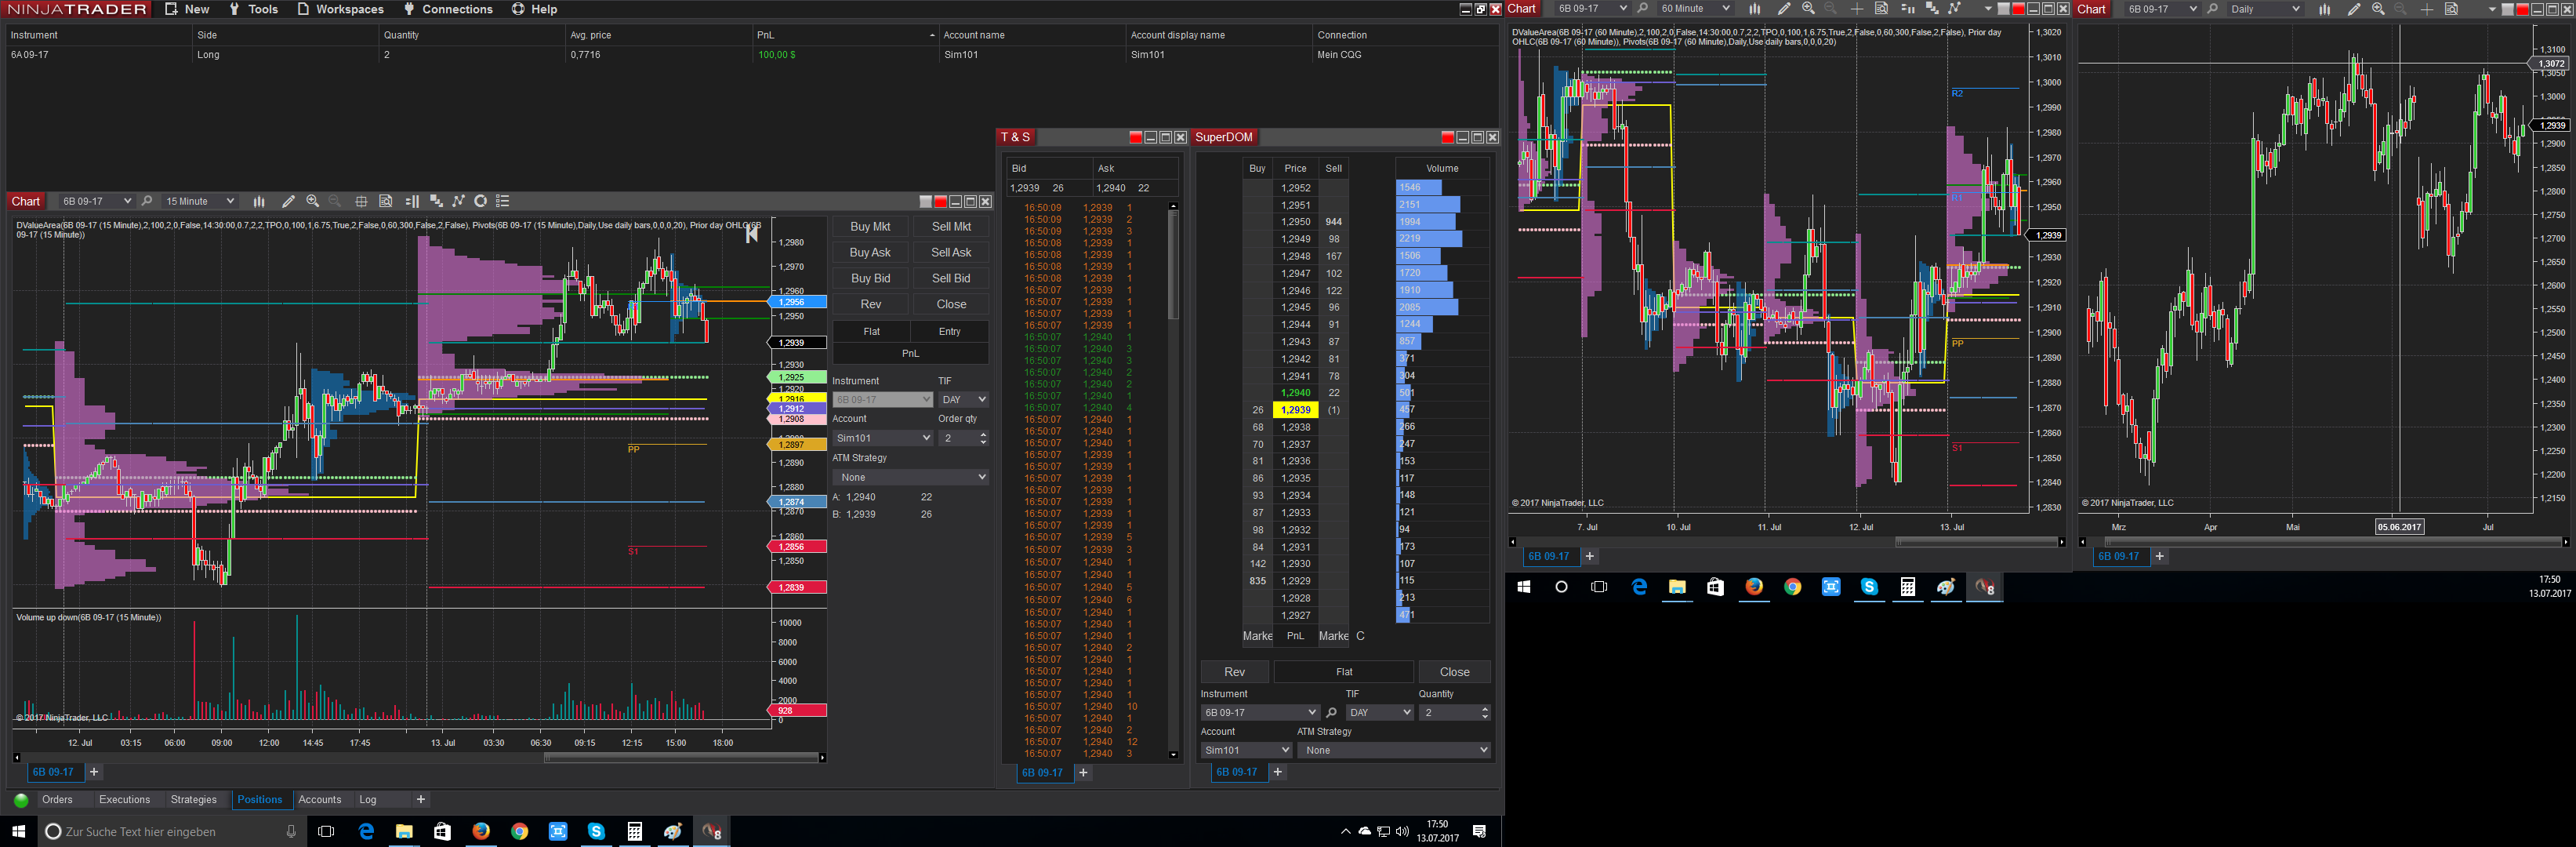Select drawing pencil in 60 Minute chart
This screenshot has width=2576, height=847.
pyautogui.click(x=1784, y=9)
